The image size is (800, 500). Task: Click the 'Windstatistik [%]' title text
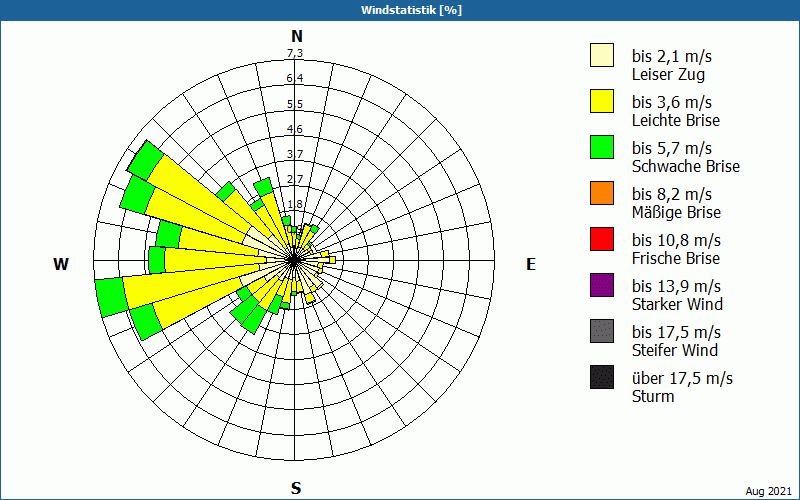[x=411, y=10]
